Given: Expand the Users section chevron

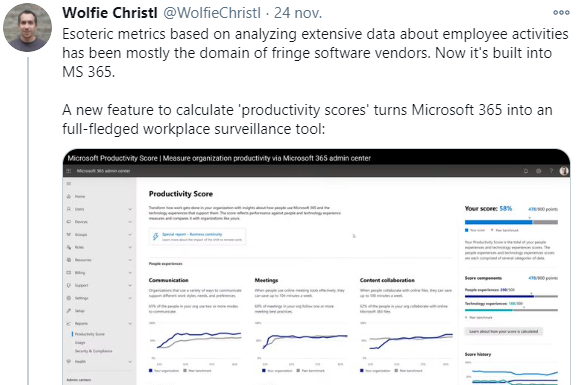Looking at the screenshot, I should [x=130, y=209].
